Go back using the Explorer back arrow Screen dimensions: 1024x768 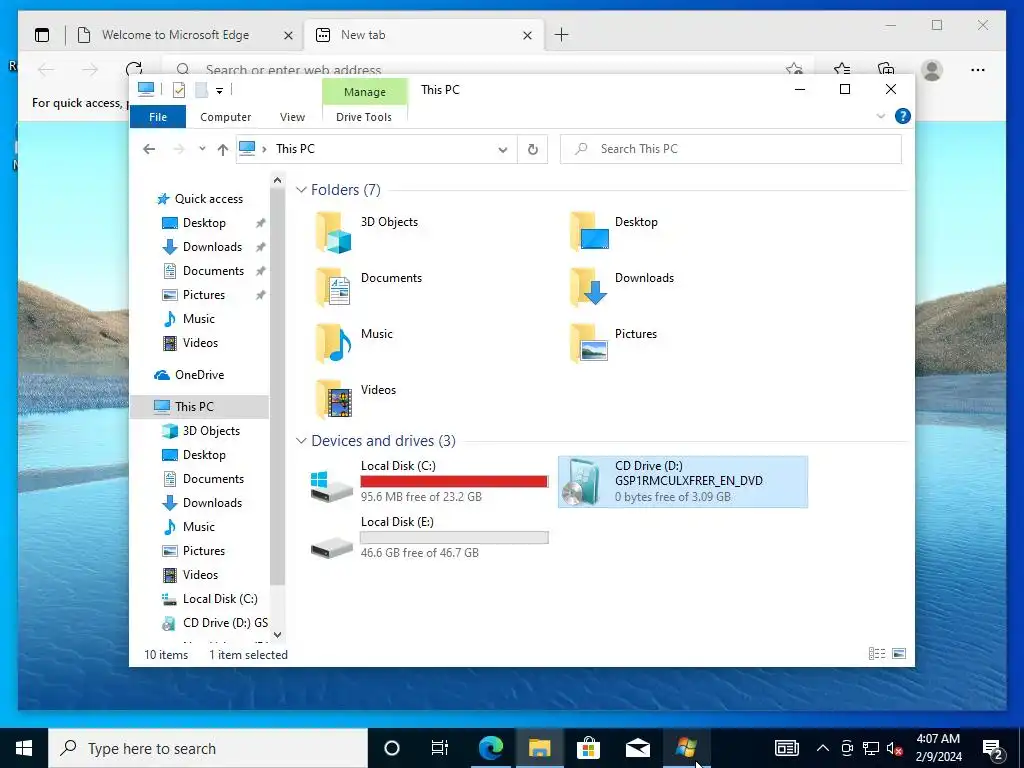(x=149, y=150)
